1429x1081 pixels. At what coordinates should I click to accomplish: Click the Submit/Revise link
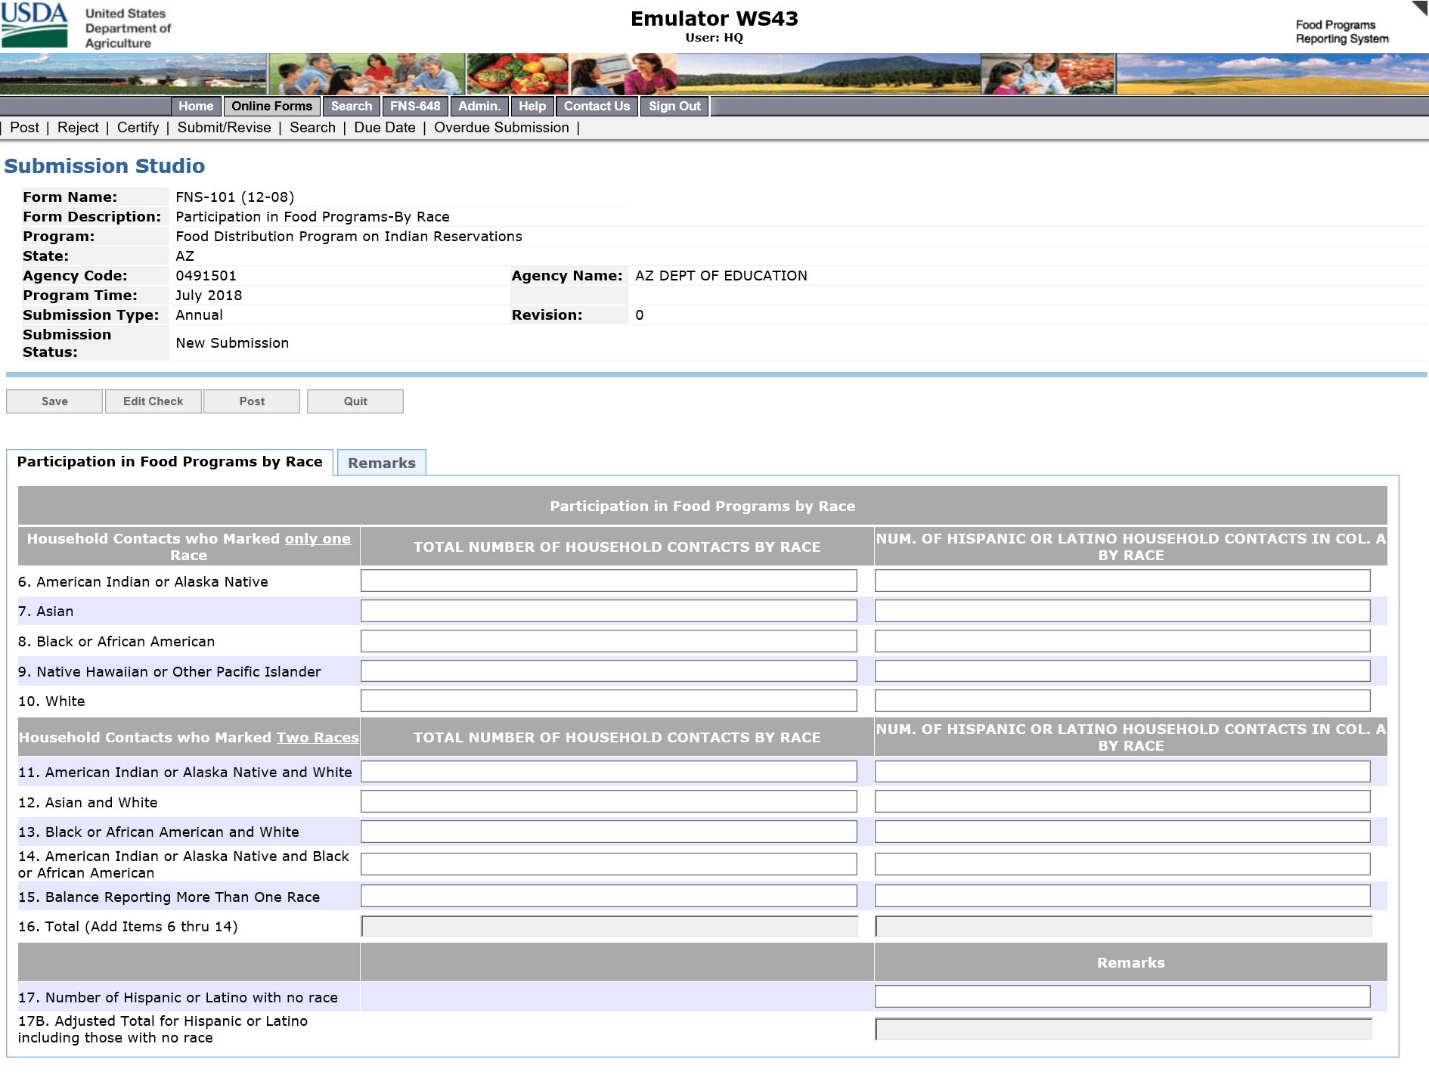pyautogui.click(x=224, y=128)
